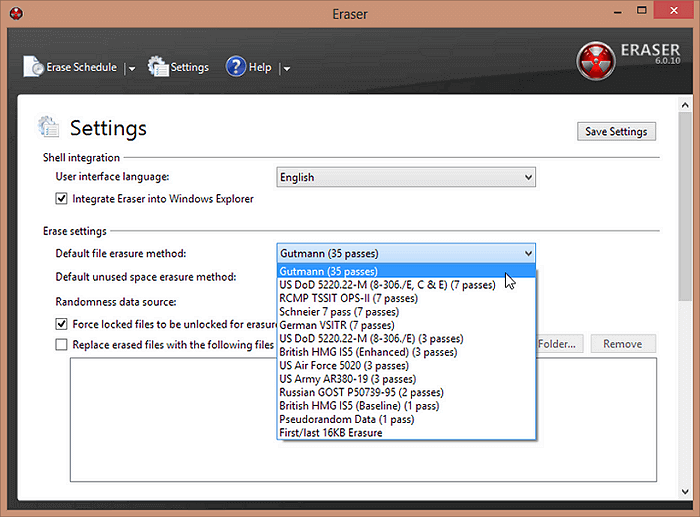Open the Settings gear icon in toolbar

(158, 66)
